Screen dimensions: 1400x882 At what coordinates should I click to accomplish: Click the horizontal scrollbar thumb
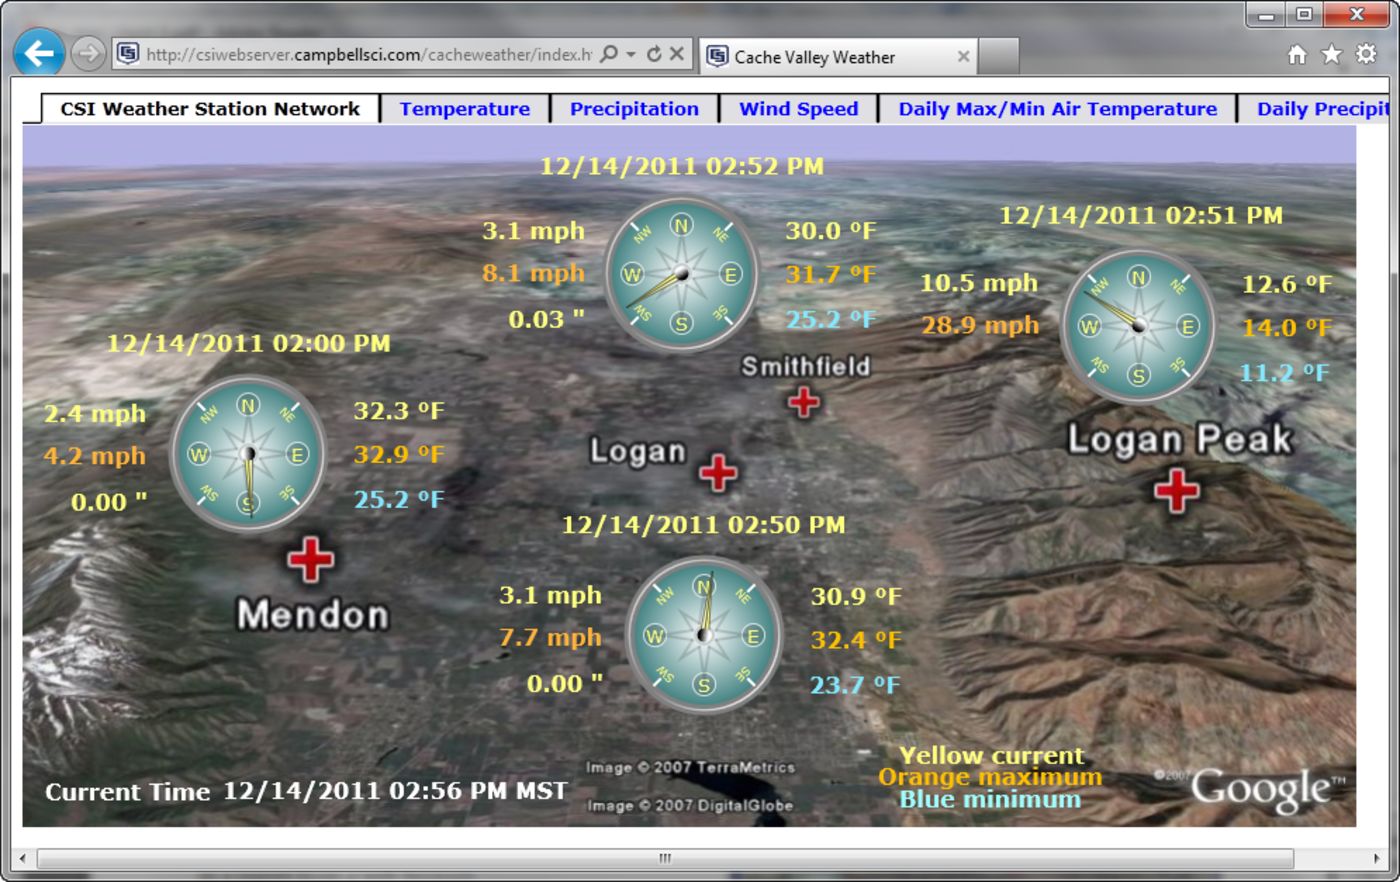tap(665, 858)
